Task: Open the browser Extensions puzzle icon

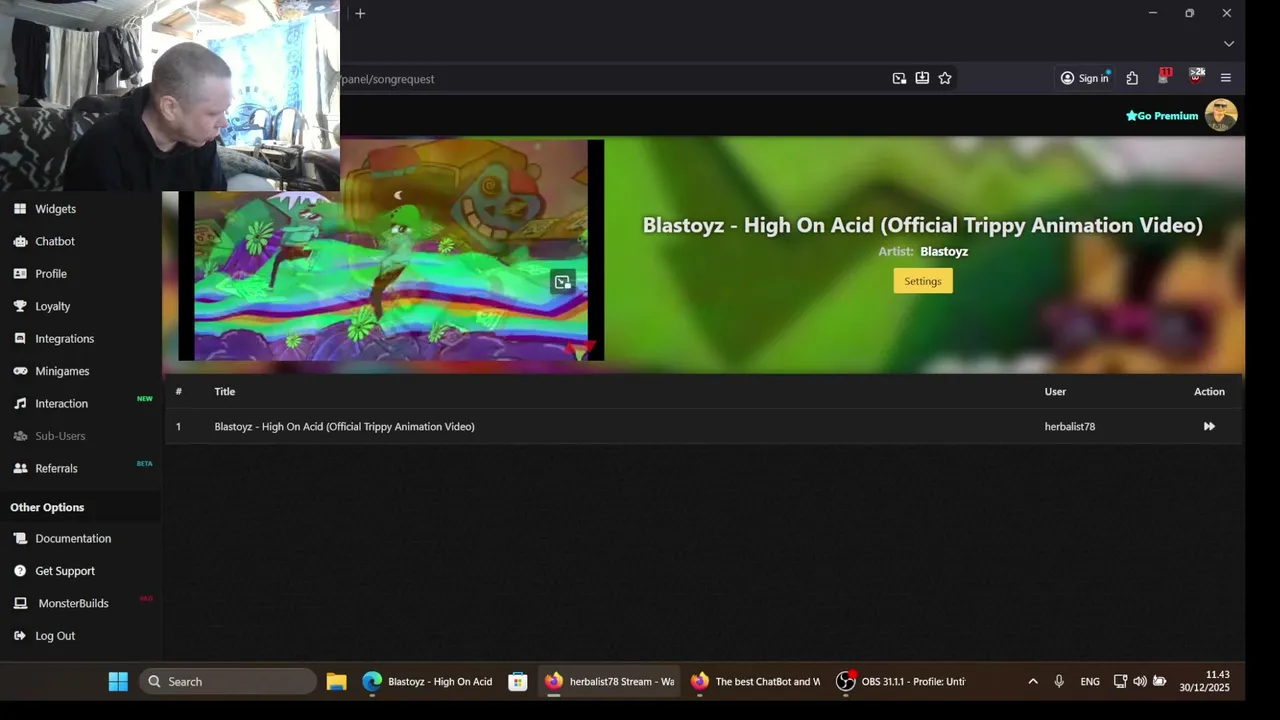Action: 1132,78
